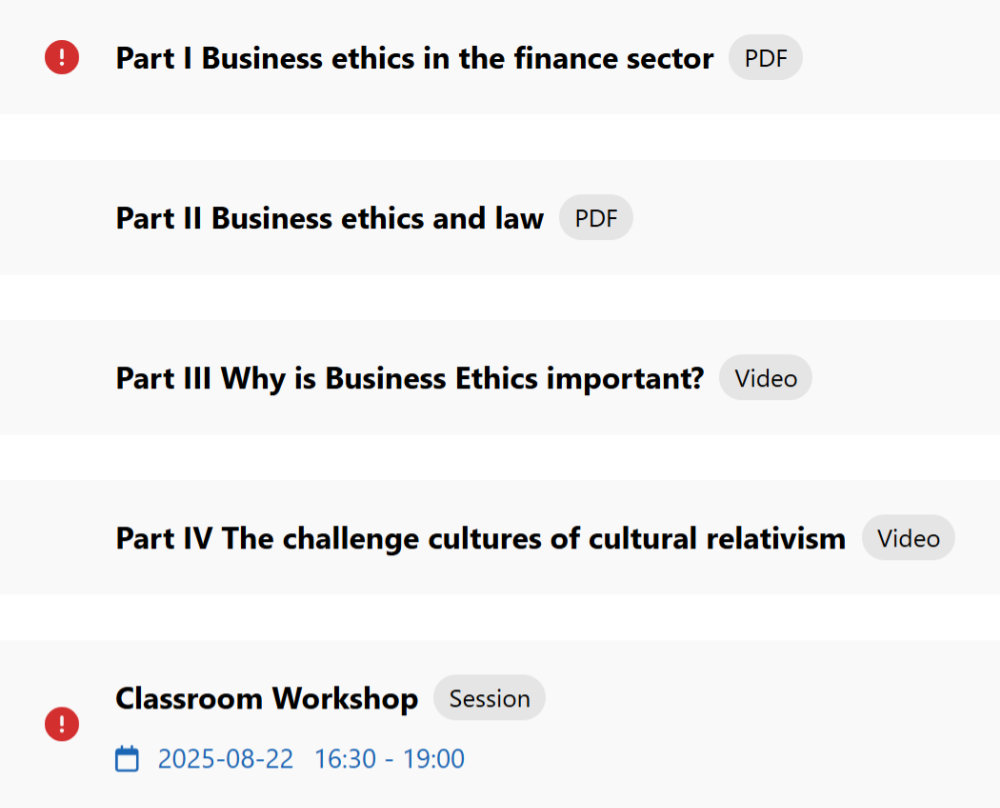The width and height of the screenshot is (1000, 808).
Task: Click the PDF badge on Part II
Action: click(x=596, y=218)
